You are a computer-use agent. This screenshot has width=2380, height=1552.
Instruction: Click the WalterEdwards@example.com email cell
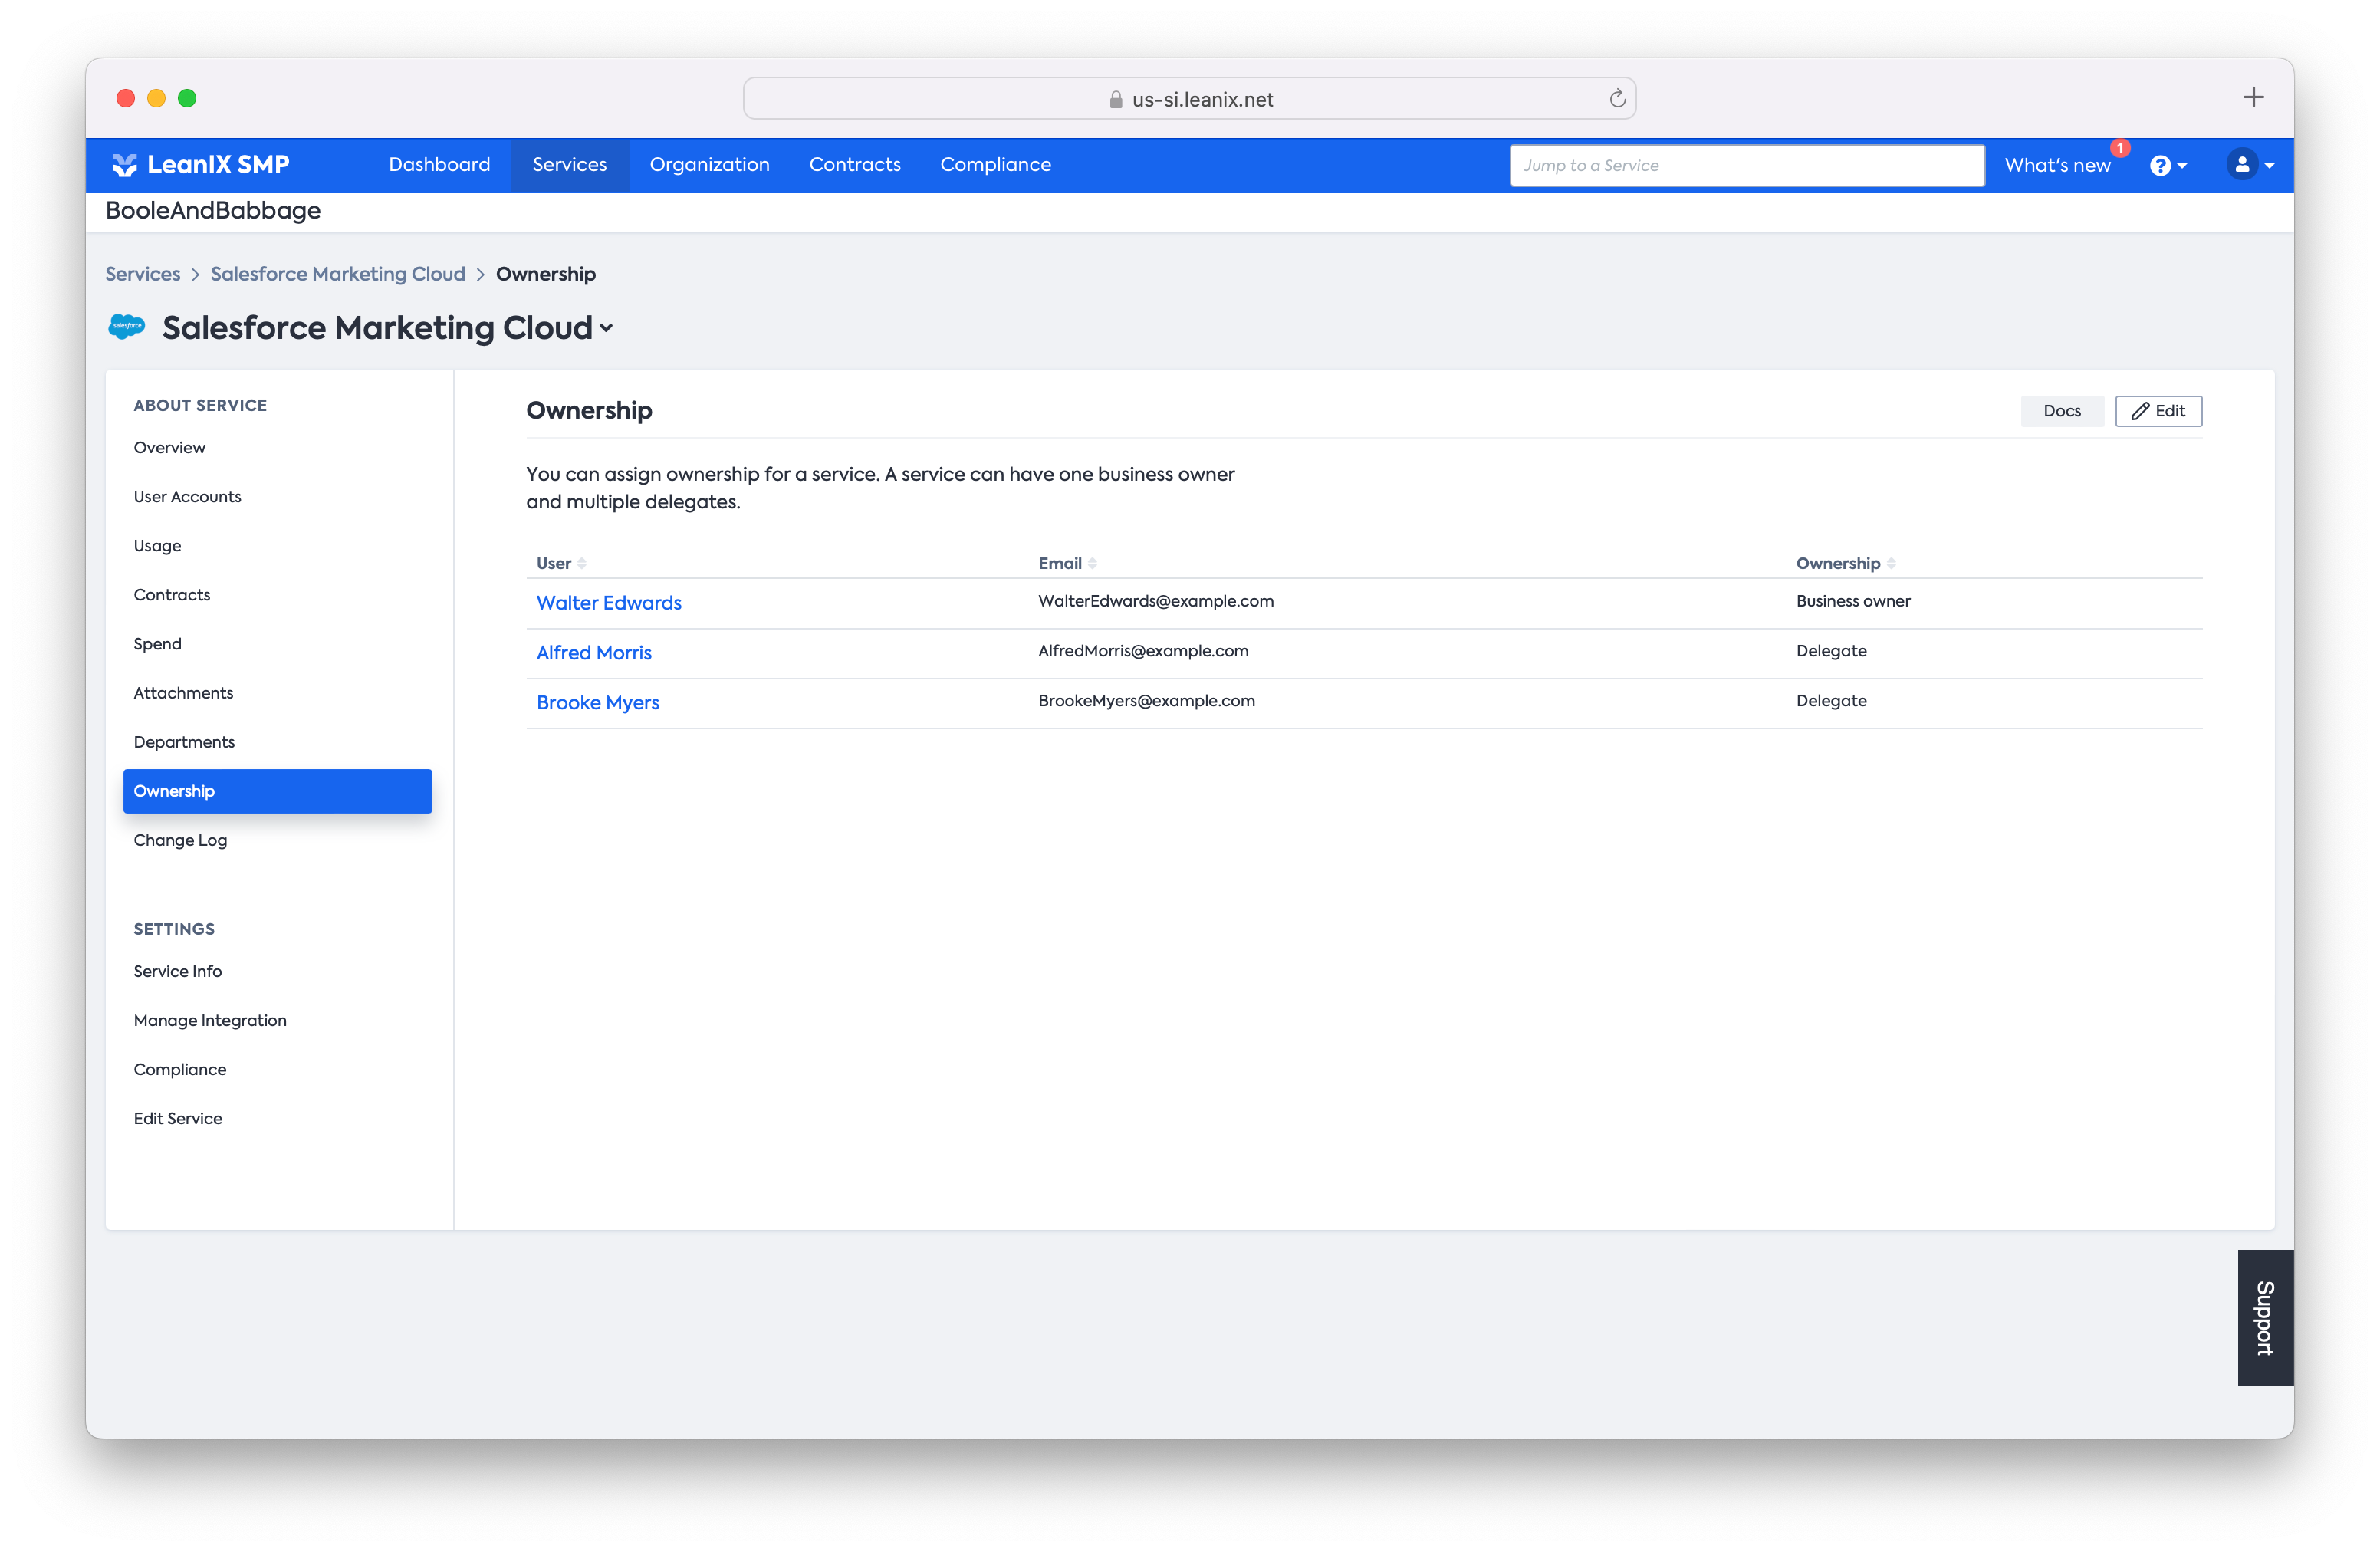click(x=1155, y=601)
